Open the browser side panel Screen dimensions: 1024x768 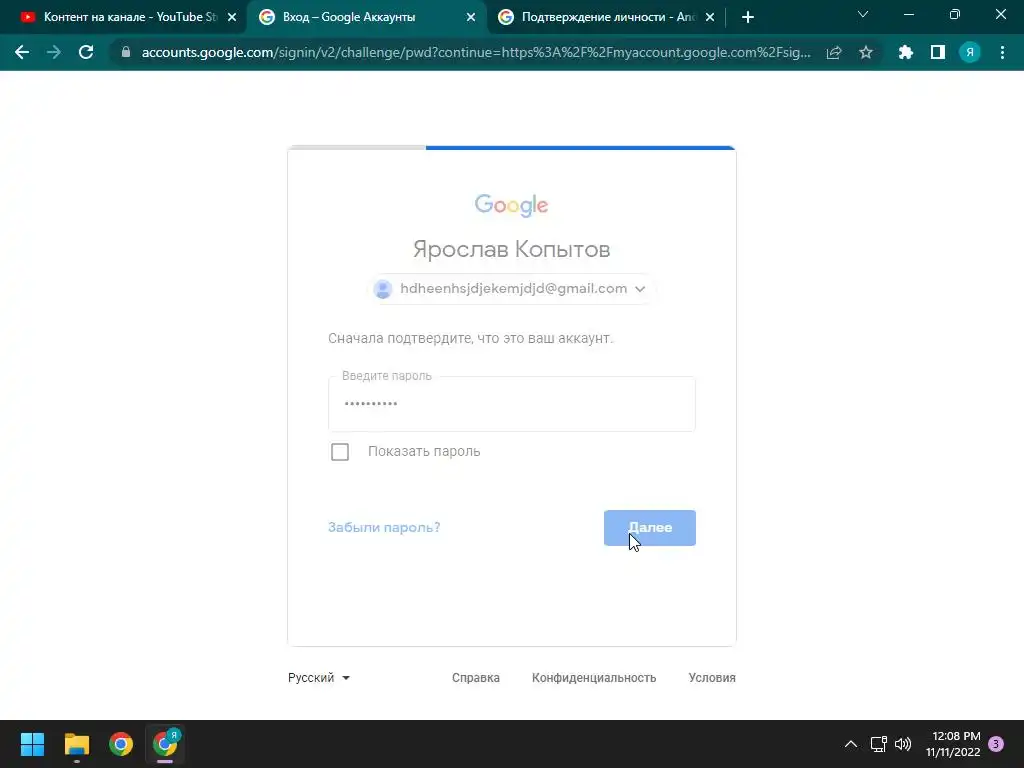pos(938,52)
